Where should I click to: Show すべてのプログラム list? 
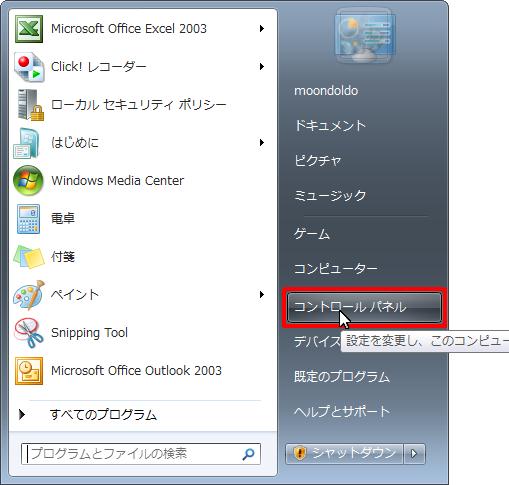(x=103, y=415)
